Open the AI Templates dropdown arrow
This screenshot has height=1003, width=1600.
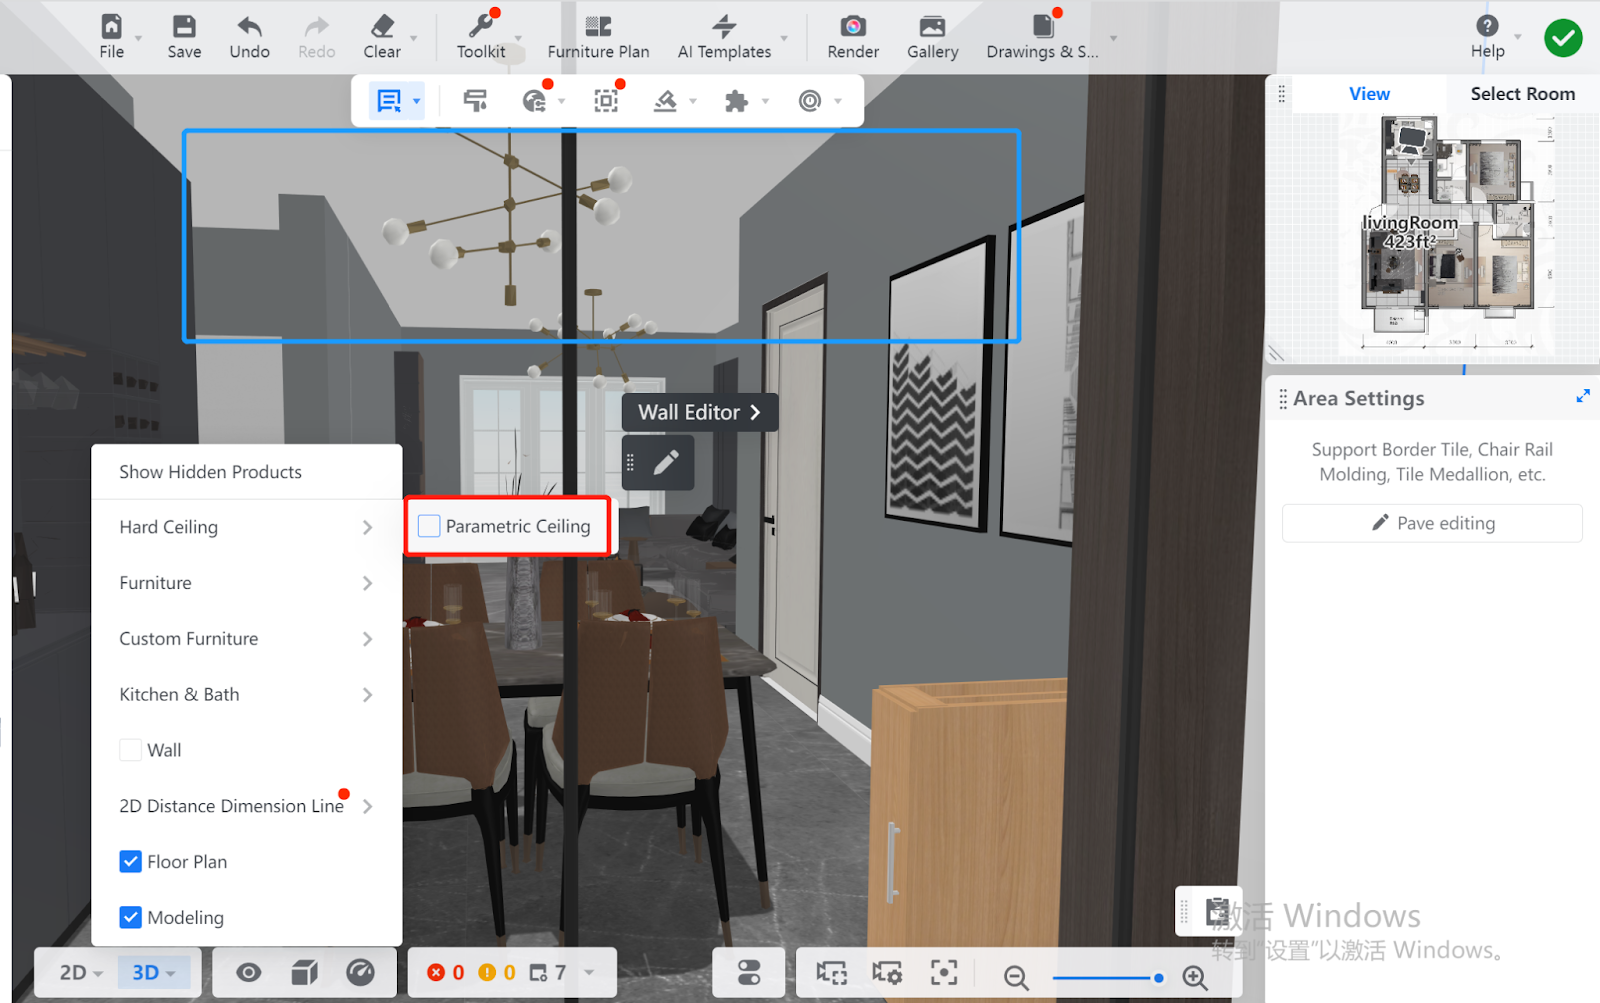[784, 39]
